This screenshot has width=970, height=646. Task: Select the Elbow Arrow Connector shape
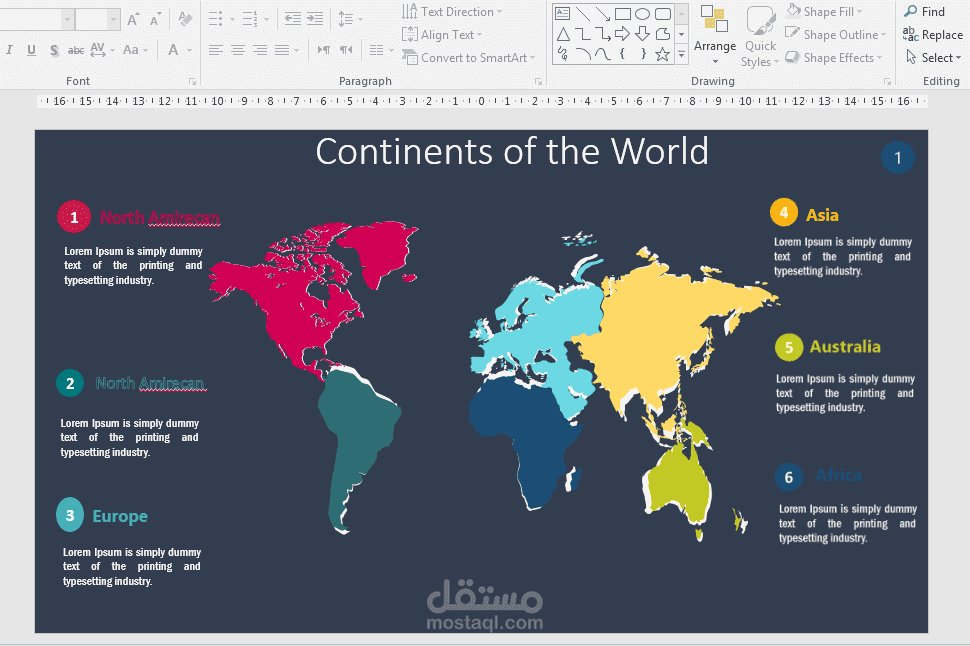tap(603, 33)
